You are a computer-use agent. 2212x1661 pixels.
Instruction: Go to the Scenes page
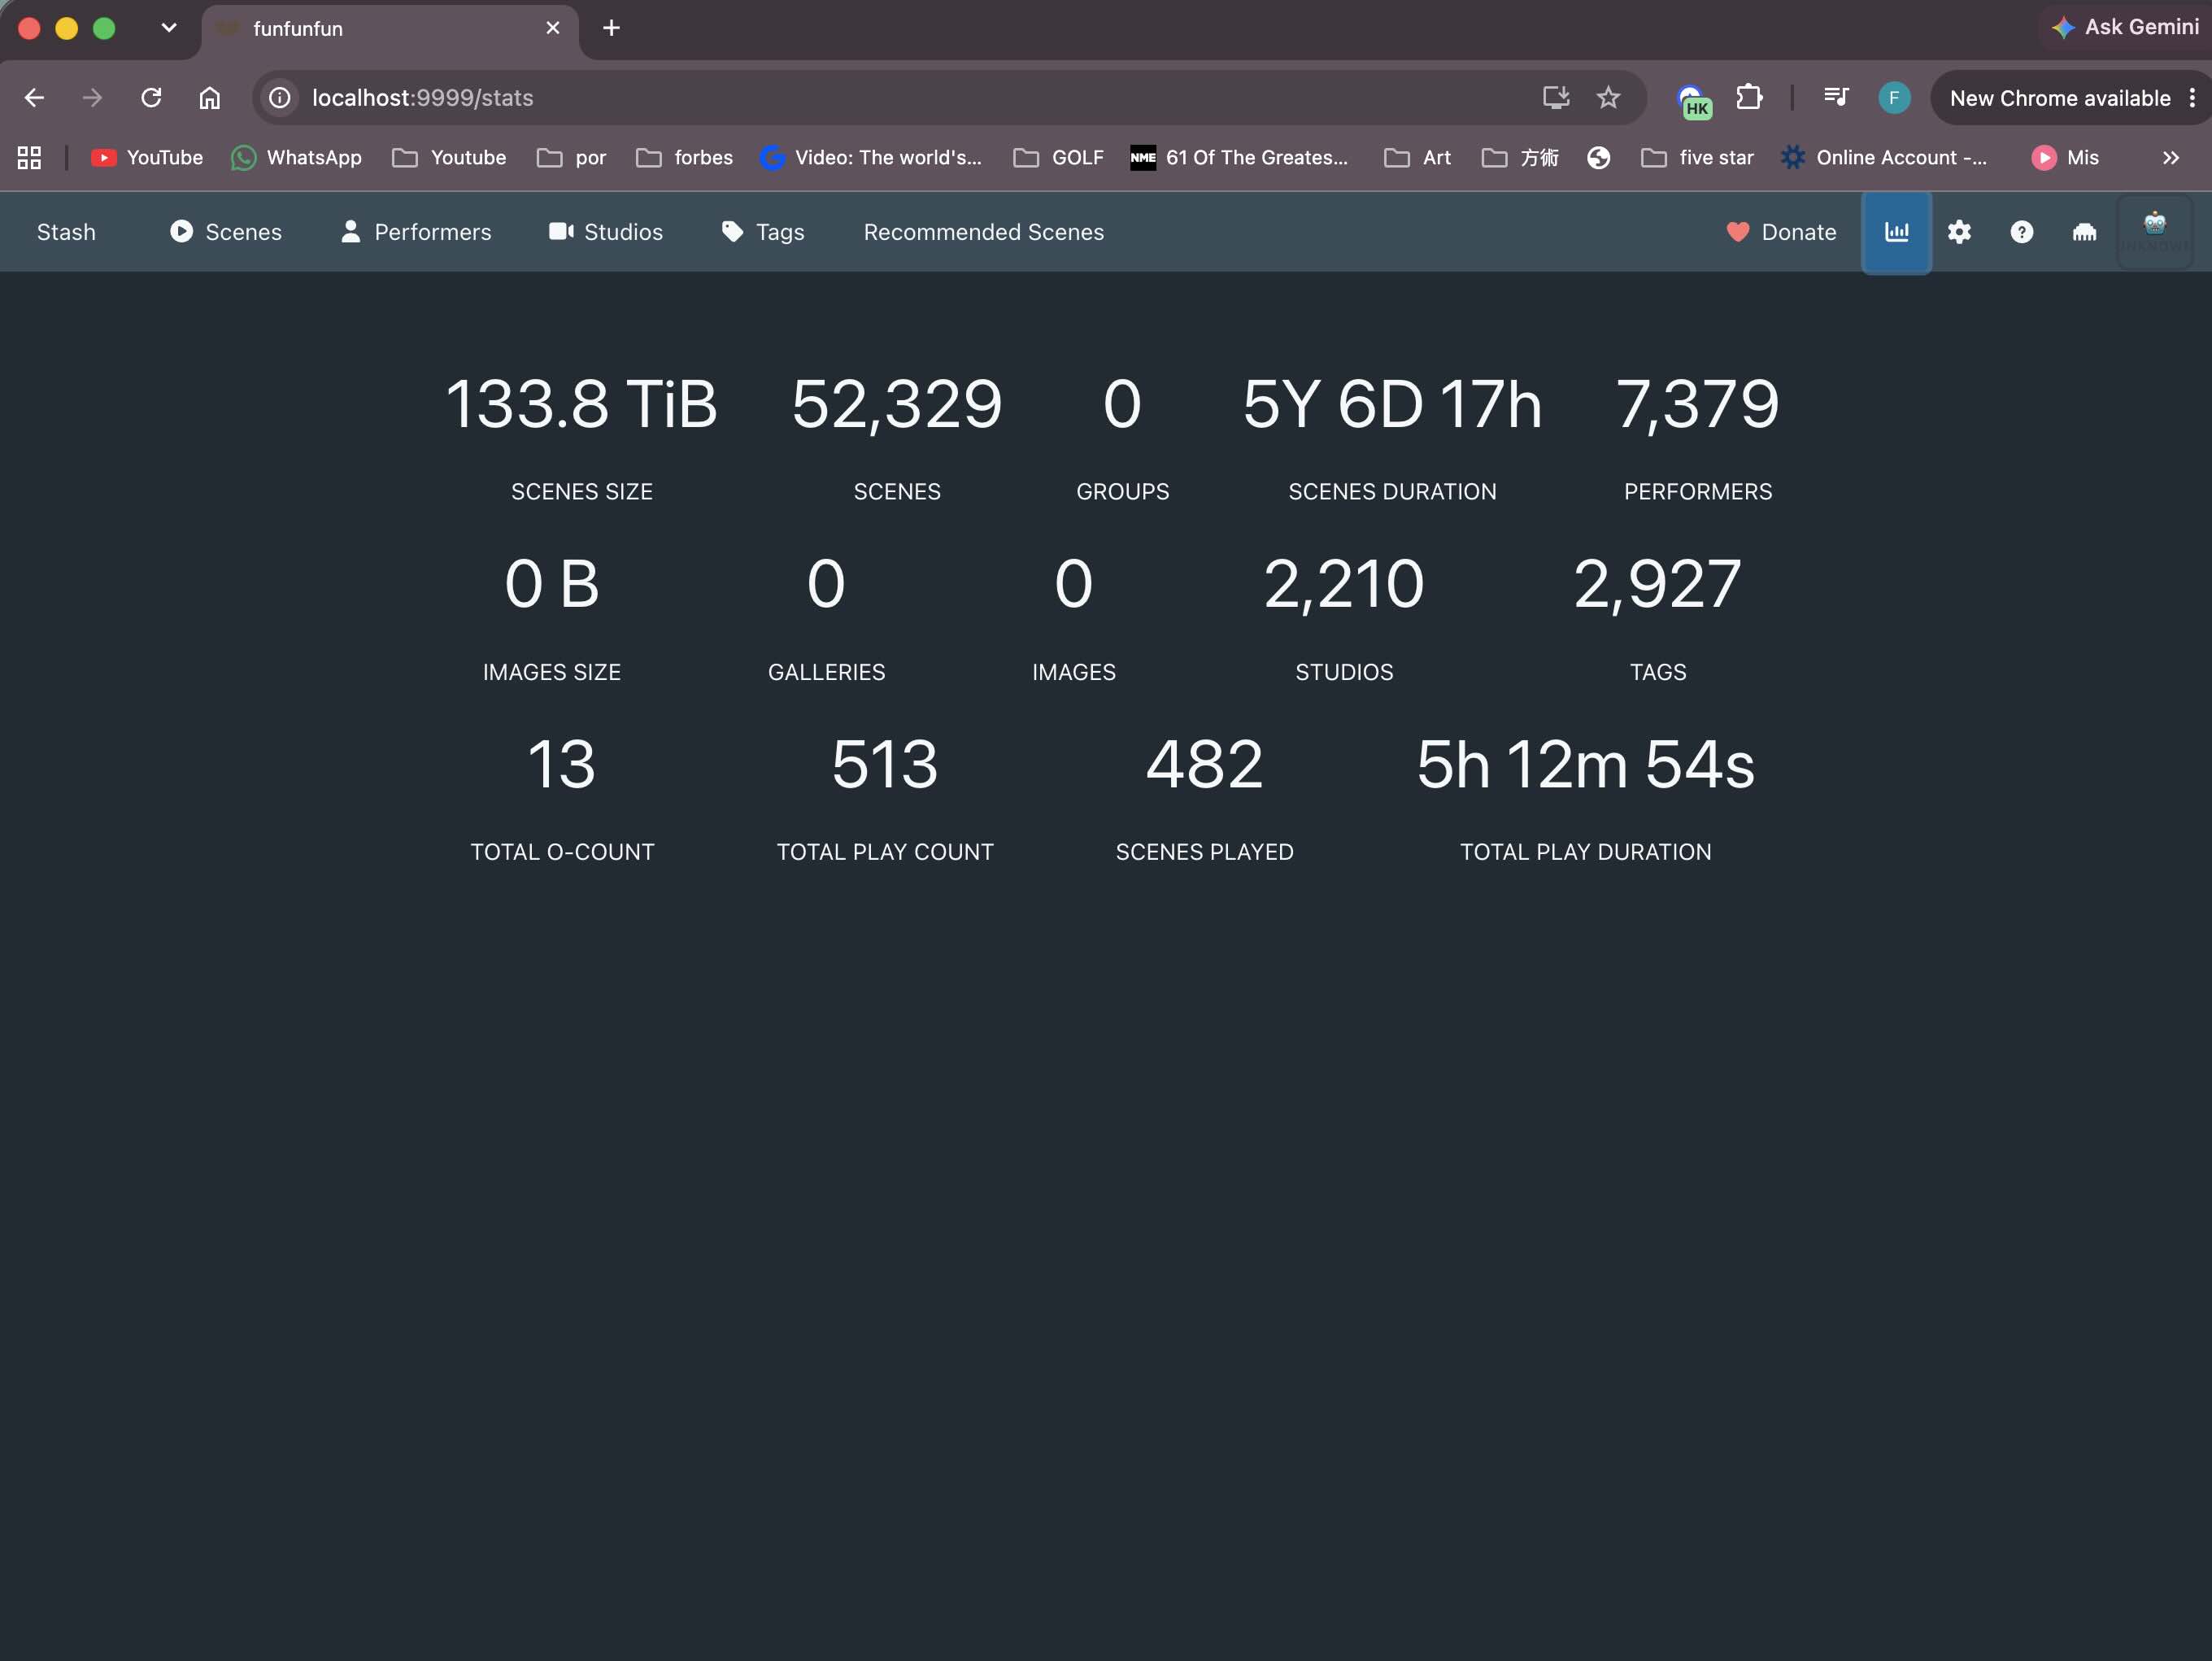226,232
